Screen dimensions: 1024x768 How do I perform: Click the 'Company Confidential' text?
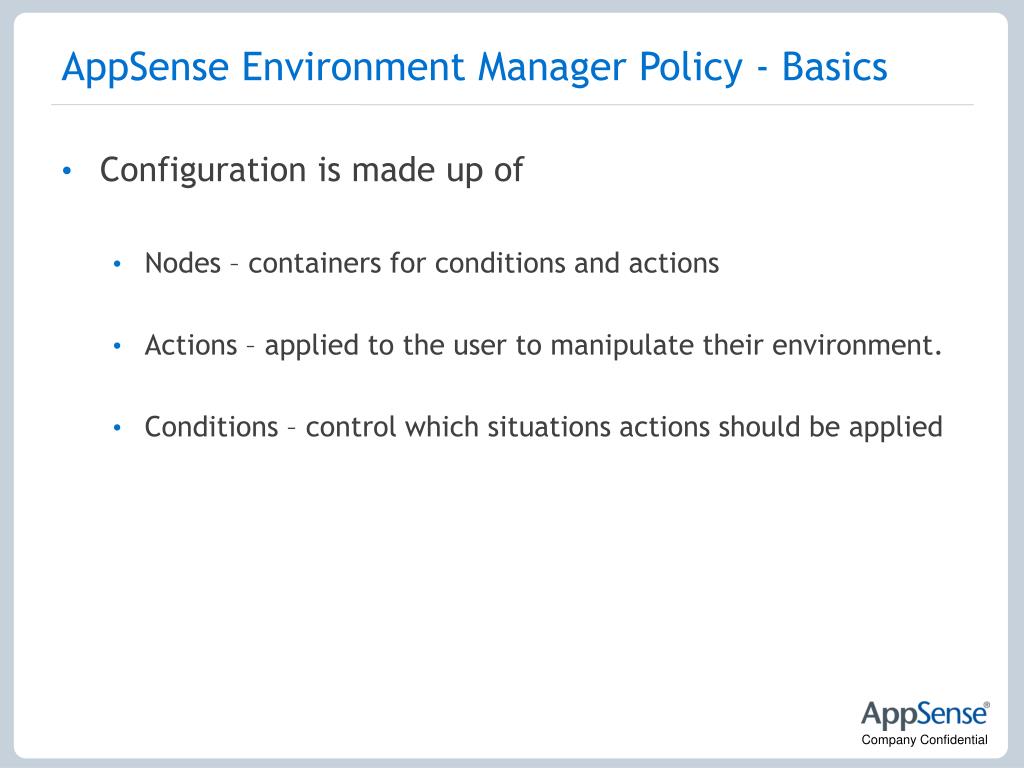[924, 740]
